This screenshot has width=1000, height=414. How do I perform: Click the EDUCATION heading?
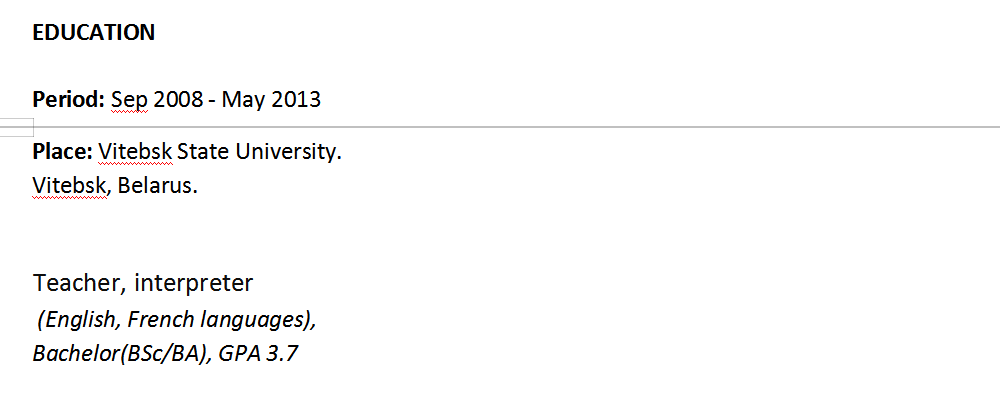click(94, 32)
